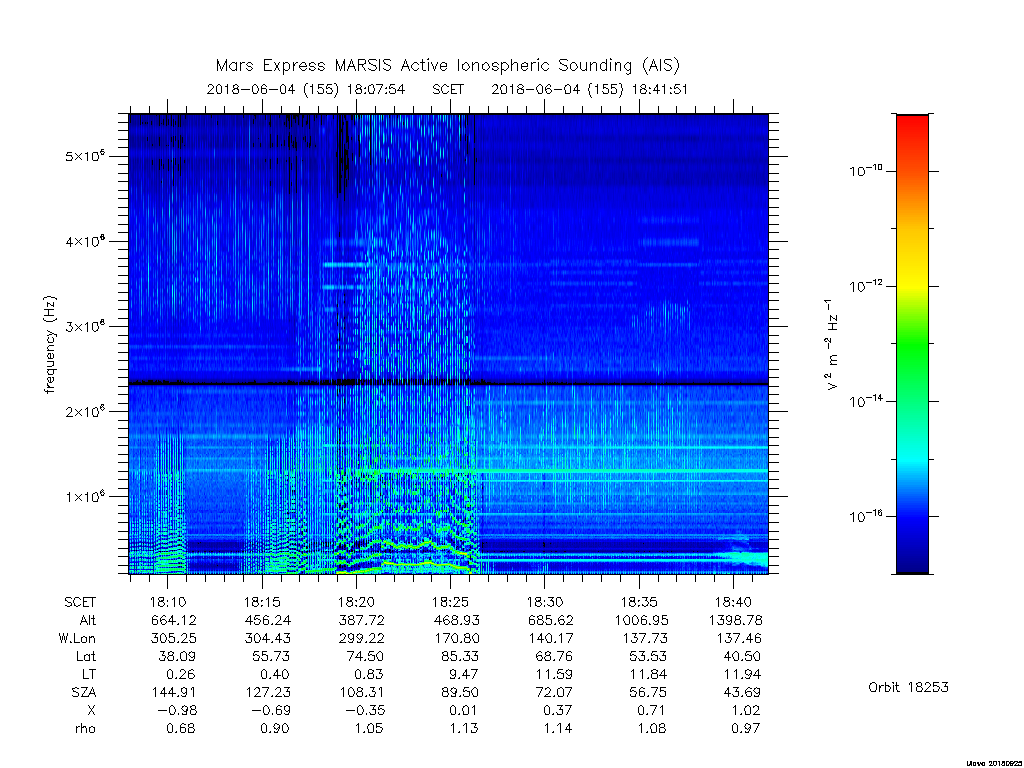This screenshot has width=1024, height=768.
Task: Click the local time value '9.47'
Action: point(464,674)
